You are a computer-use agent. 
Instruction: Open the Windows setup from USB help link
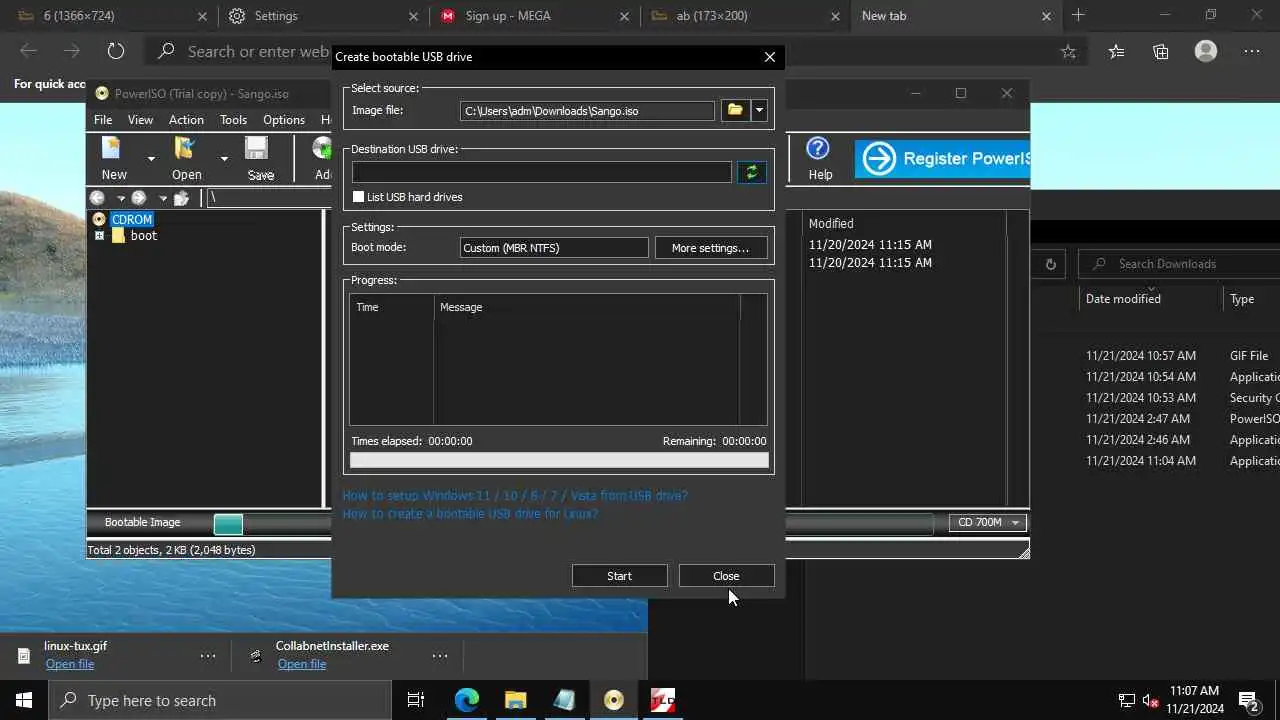(x=515, y=495)
